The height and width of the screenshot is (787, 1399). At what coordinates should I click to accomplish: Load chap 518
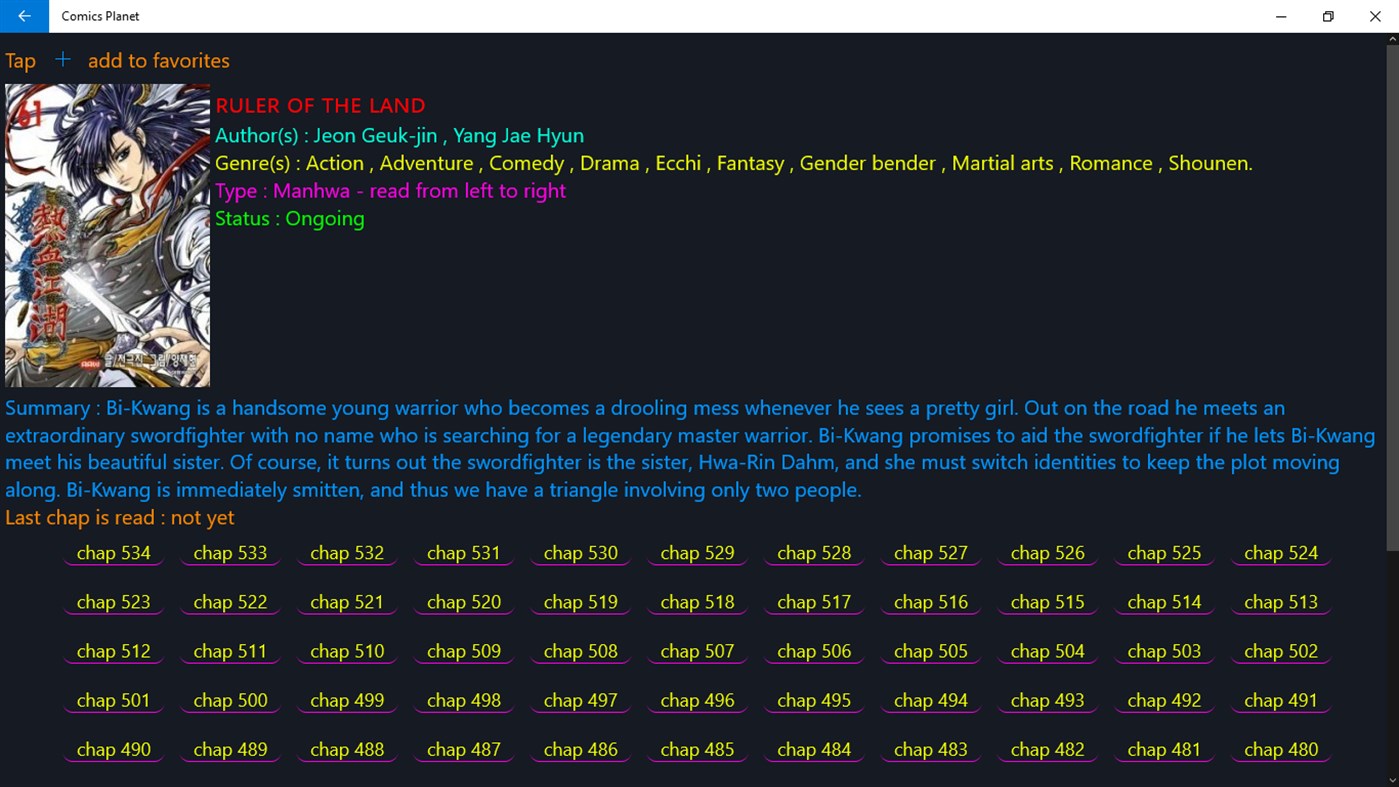[x=697, y=602]
